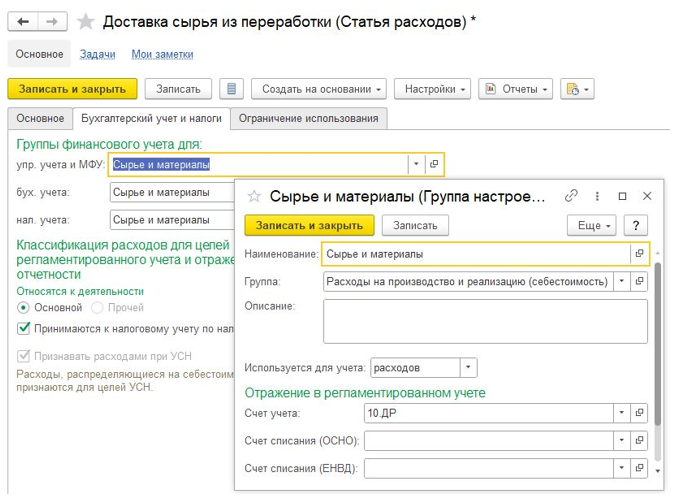Switch to Ограничение использования tab
This screenshot has height=504, width=681.
[308, 118]
